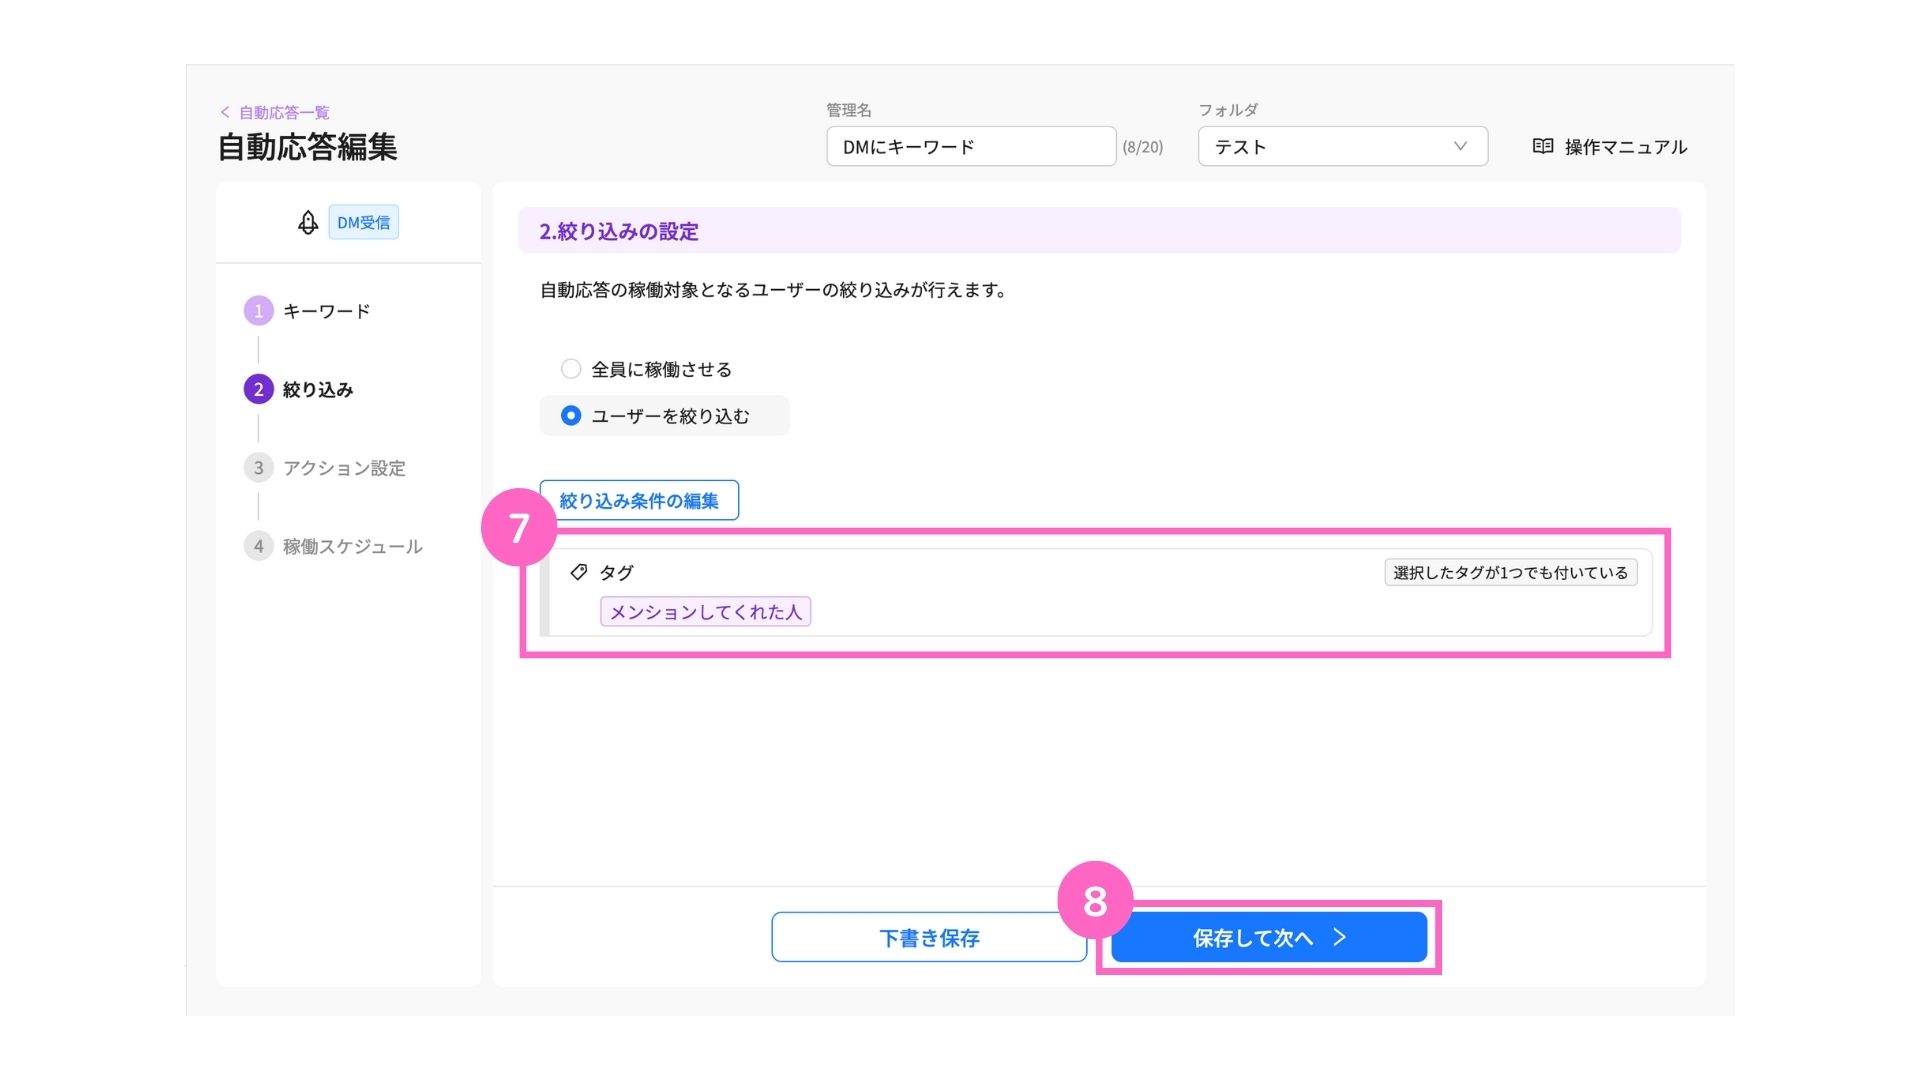Screen dimensions: 1920x1080
Task: Click the 2.絞り込みの設定 section header
Action: point(1099,231)
